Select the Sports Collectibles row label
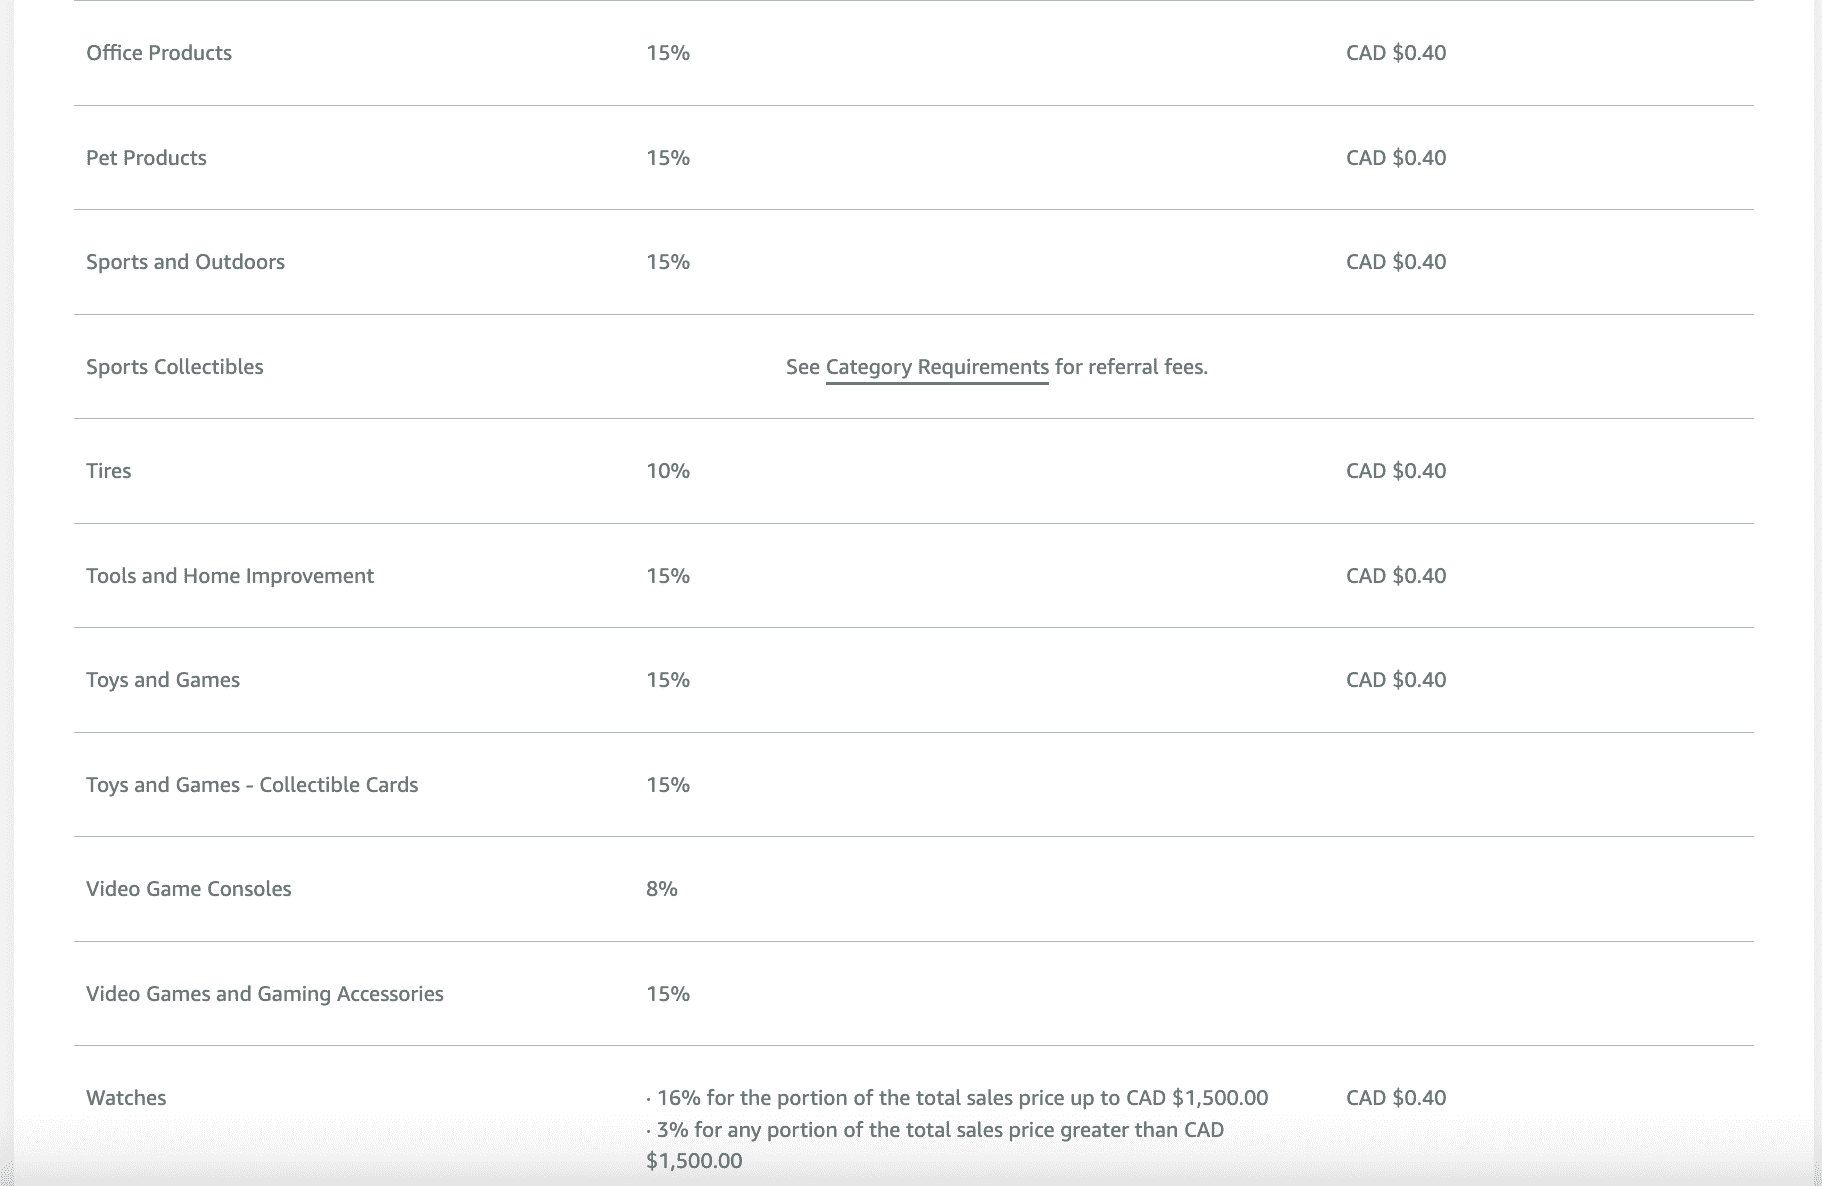Screen dimensions: 1822x1186 tap(175, 367)
